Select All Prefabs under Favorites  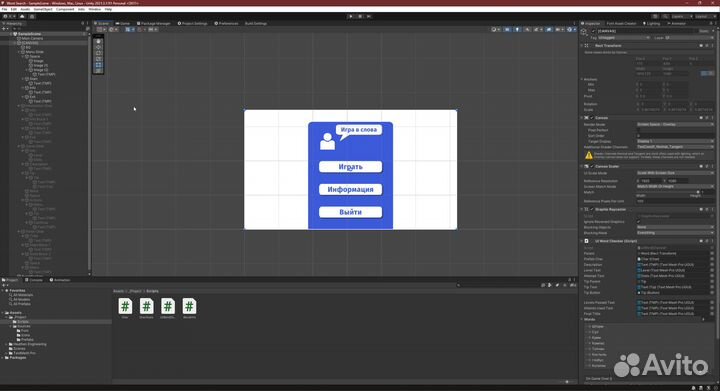click(x=22, y=304)
